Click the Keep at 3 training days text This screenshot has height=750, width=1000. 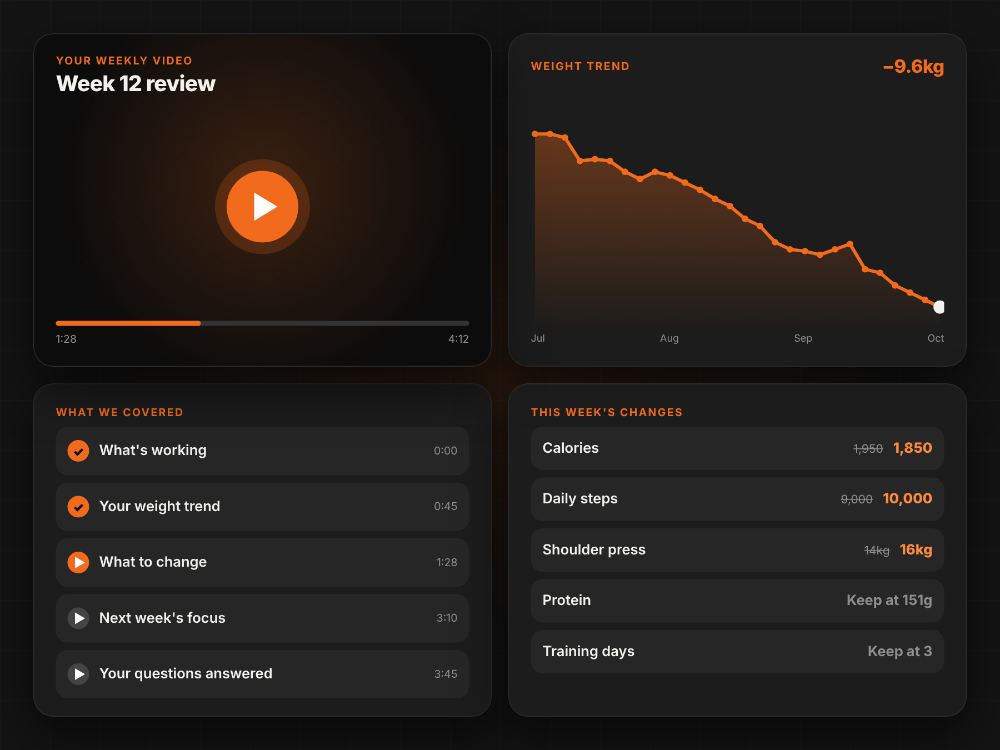[x=900, y=651]
